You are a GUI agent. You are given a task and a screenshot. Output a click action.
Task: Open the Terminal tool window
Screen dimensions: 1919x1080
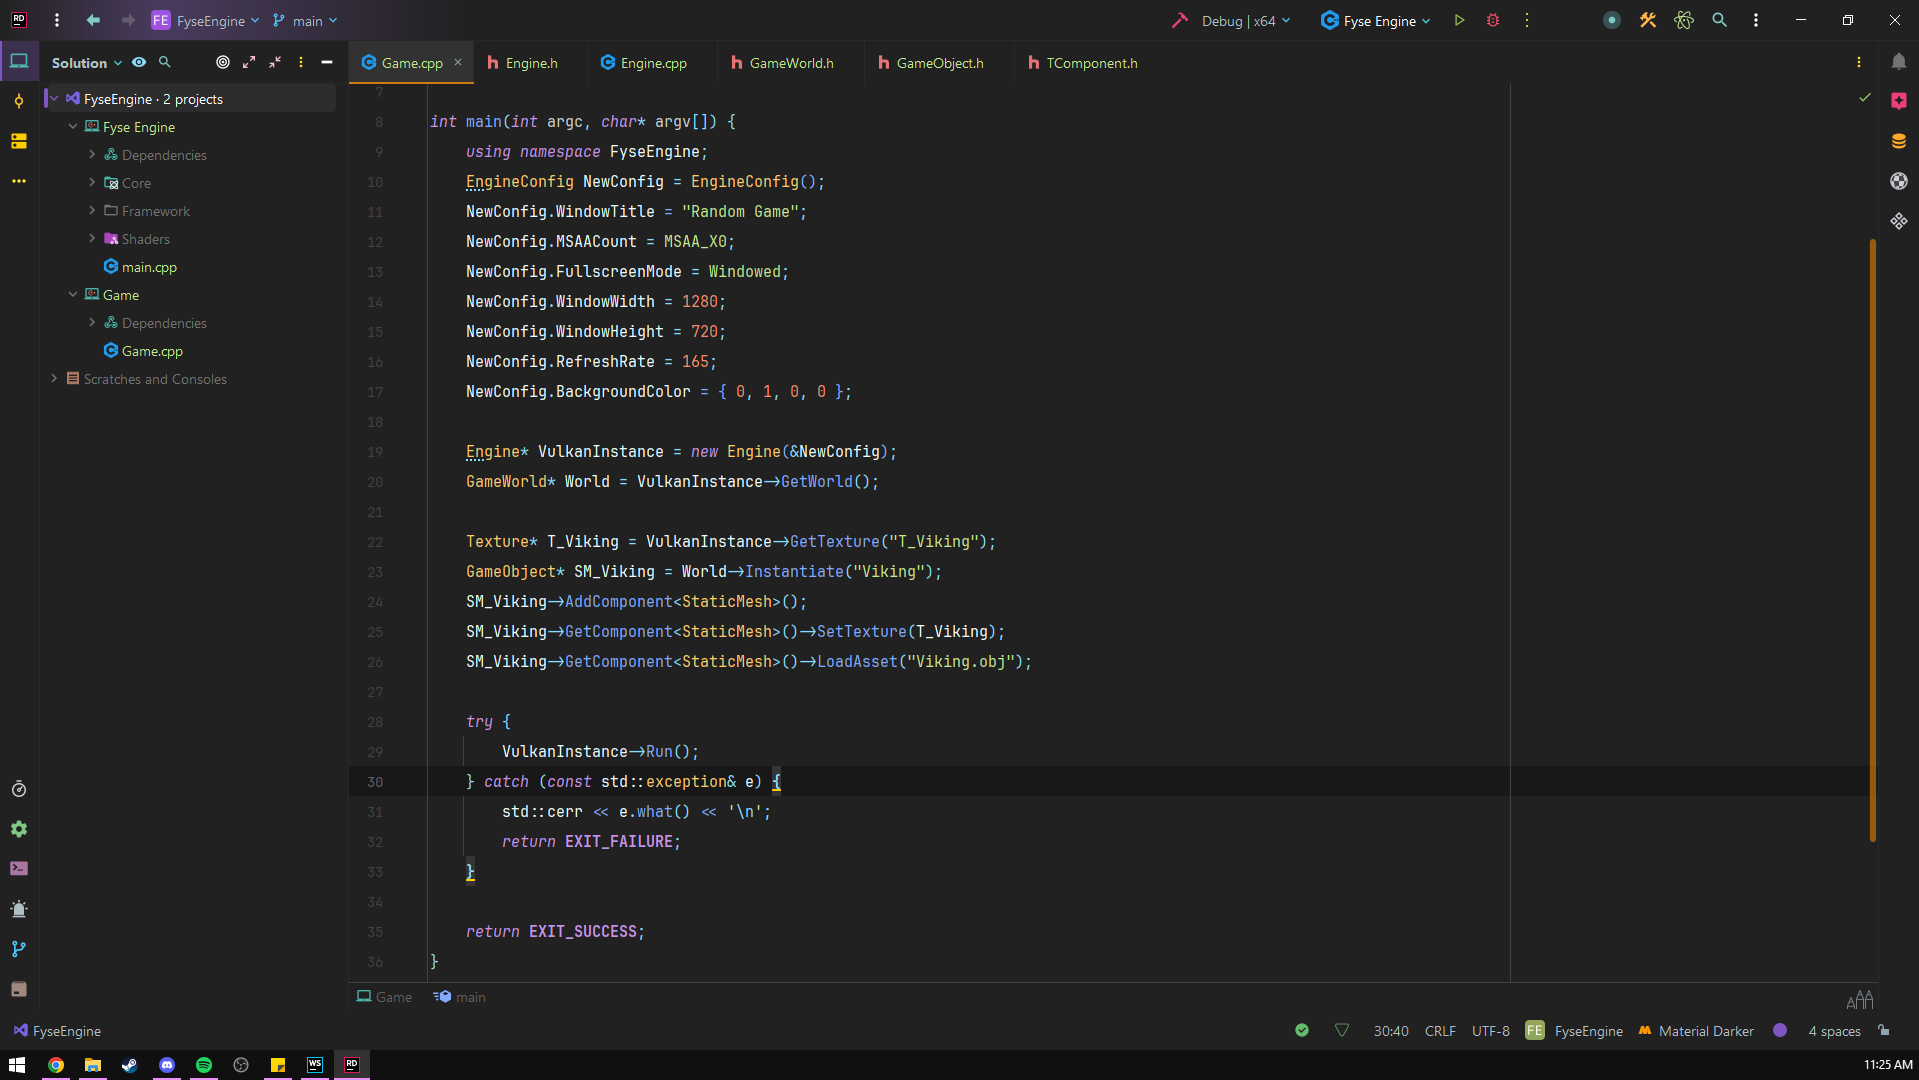point(19,869)
